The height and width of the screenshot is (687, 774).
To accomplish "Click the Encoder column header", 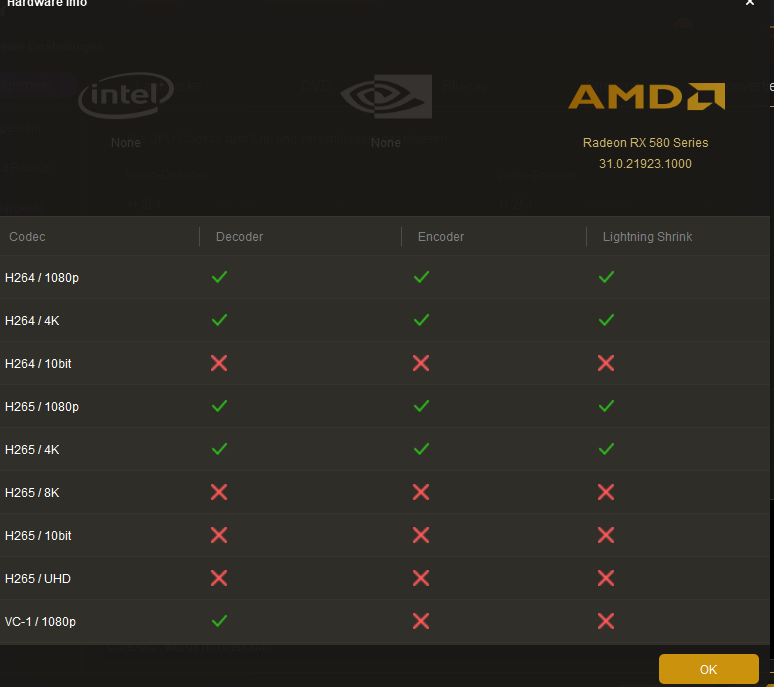I will point(441,237).
